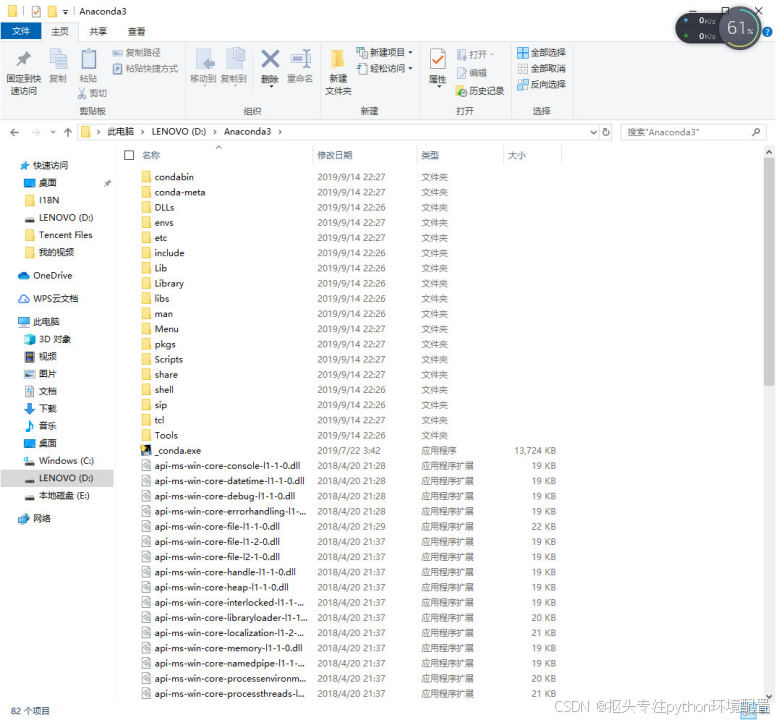Click the Move to (移动到) icon
776x720 pixels.
point(203,60)
